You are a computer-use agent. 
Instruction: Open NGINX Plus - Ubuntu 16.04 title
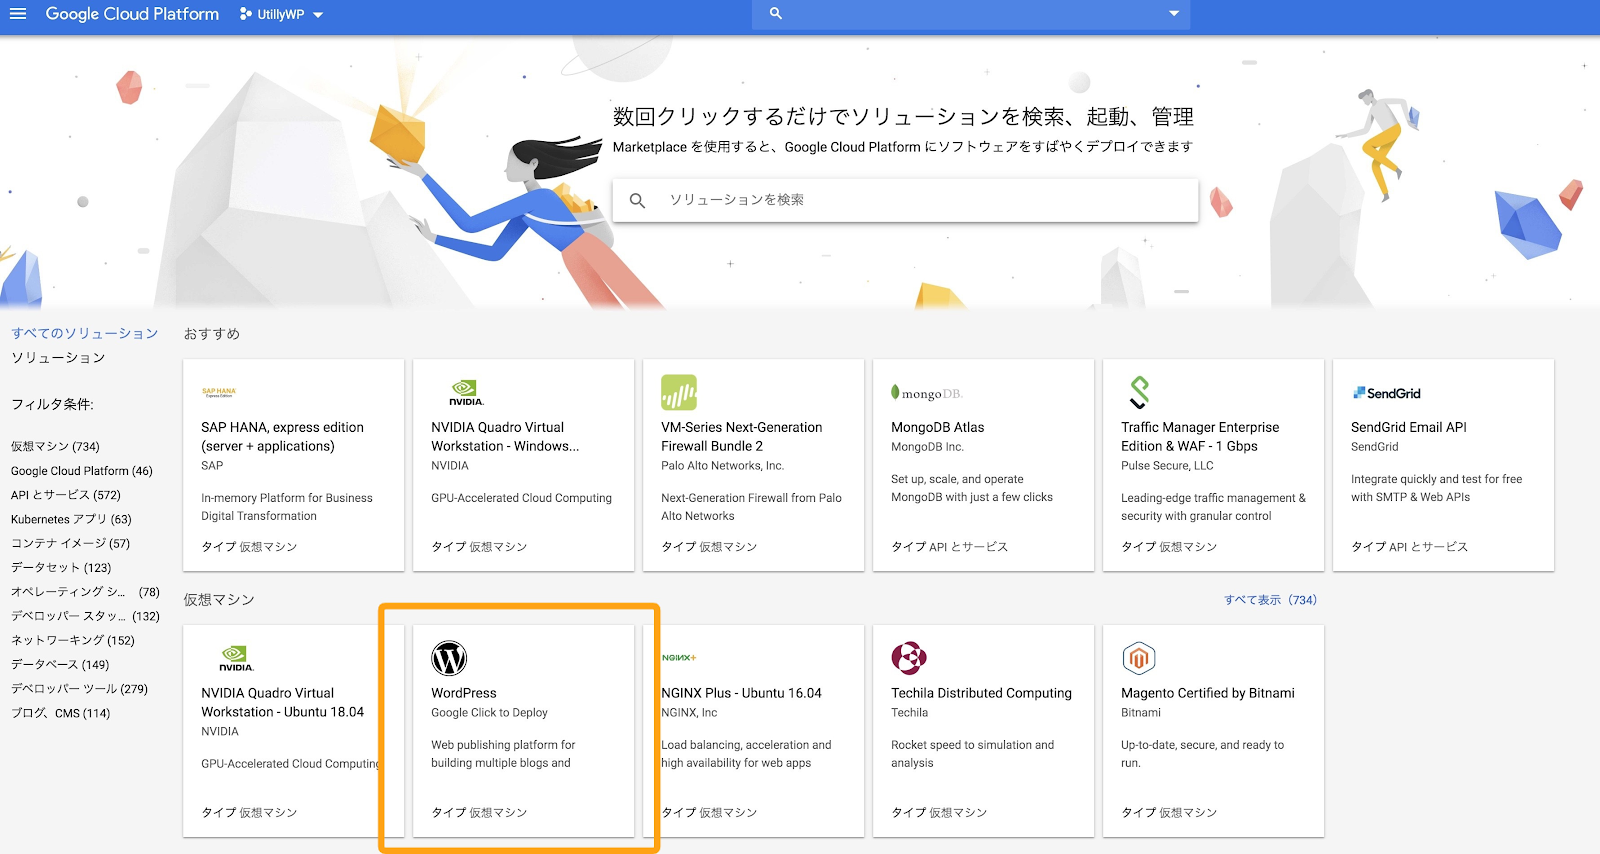pyautogui.click(x=741, y=693)
